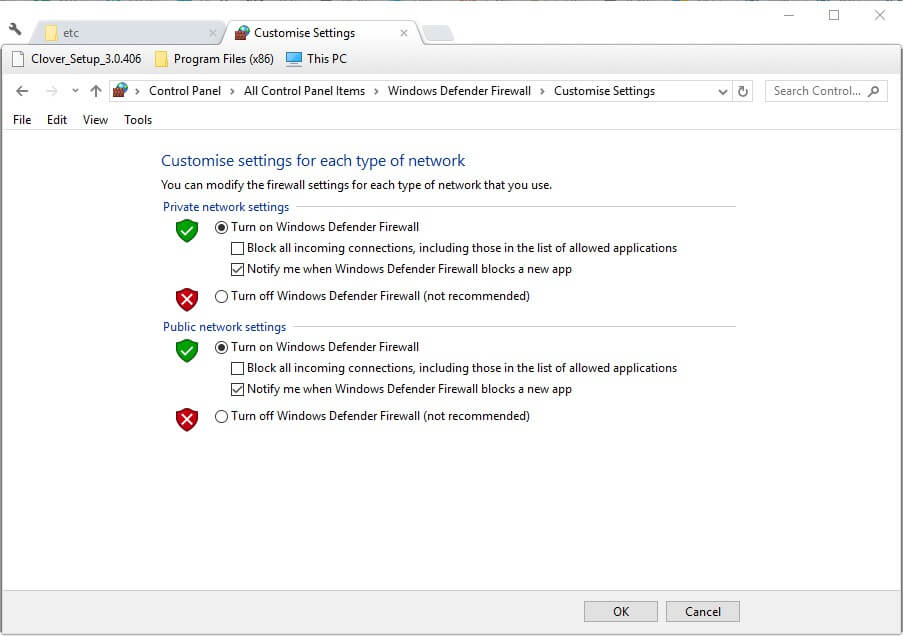
Task: Click the Customise Settings breadcrumb
Action: click(604, 91)
